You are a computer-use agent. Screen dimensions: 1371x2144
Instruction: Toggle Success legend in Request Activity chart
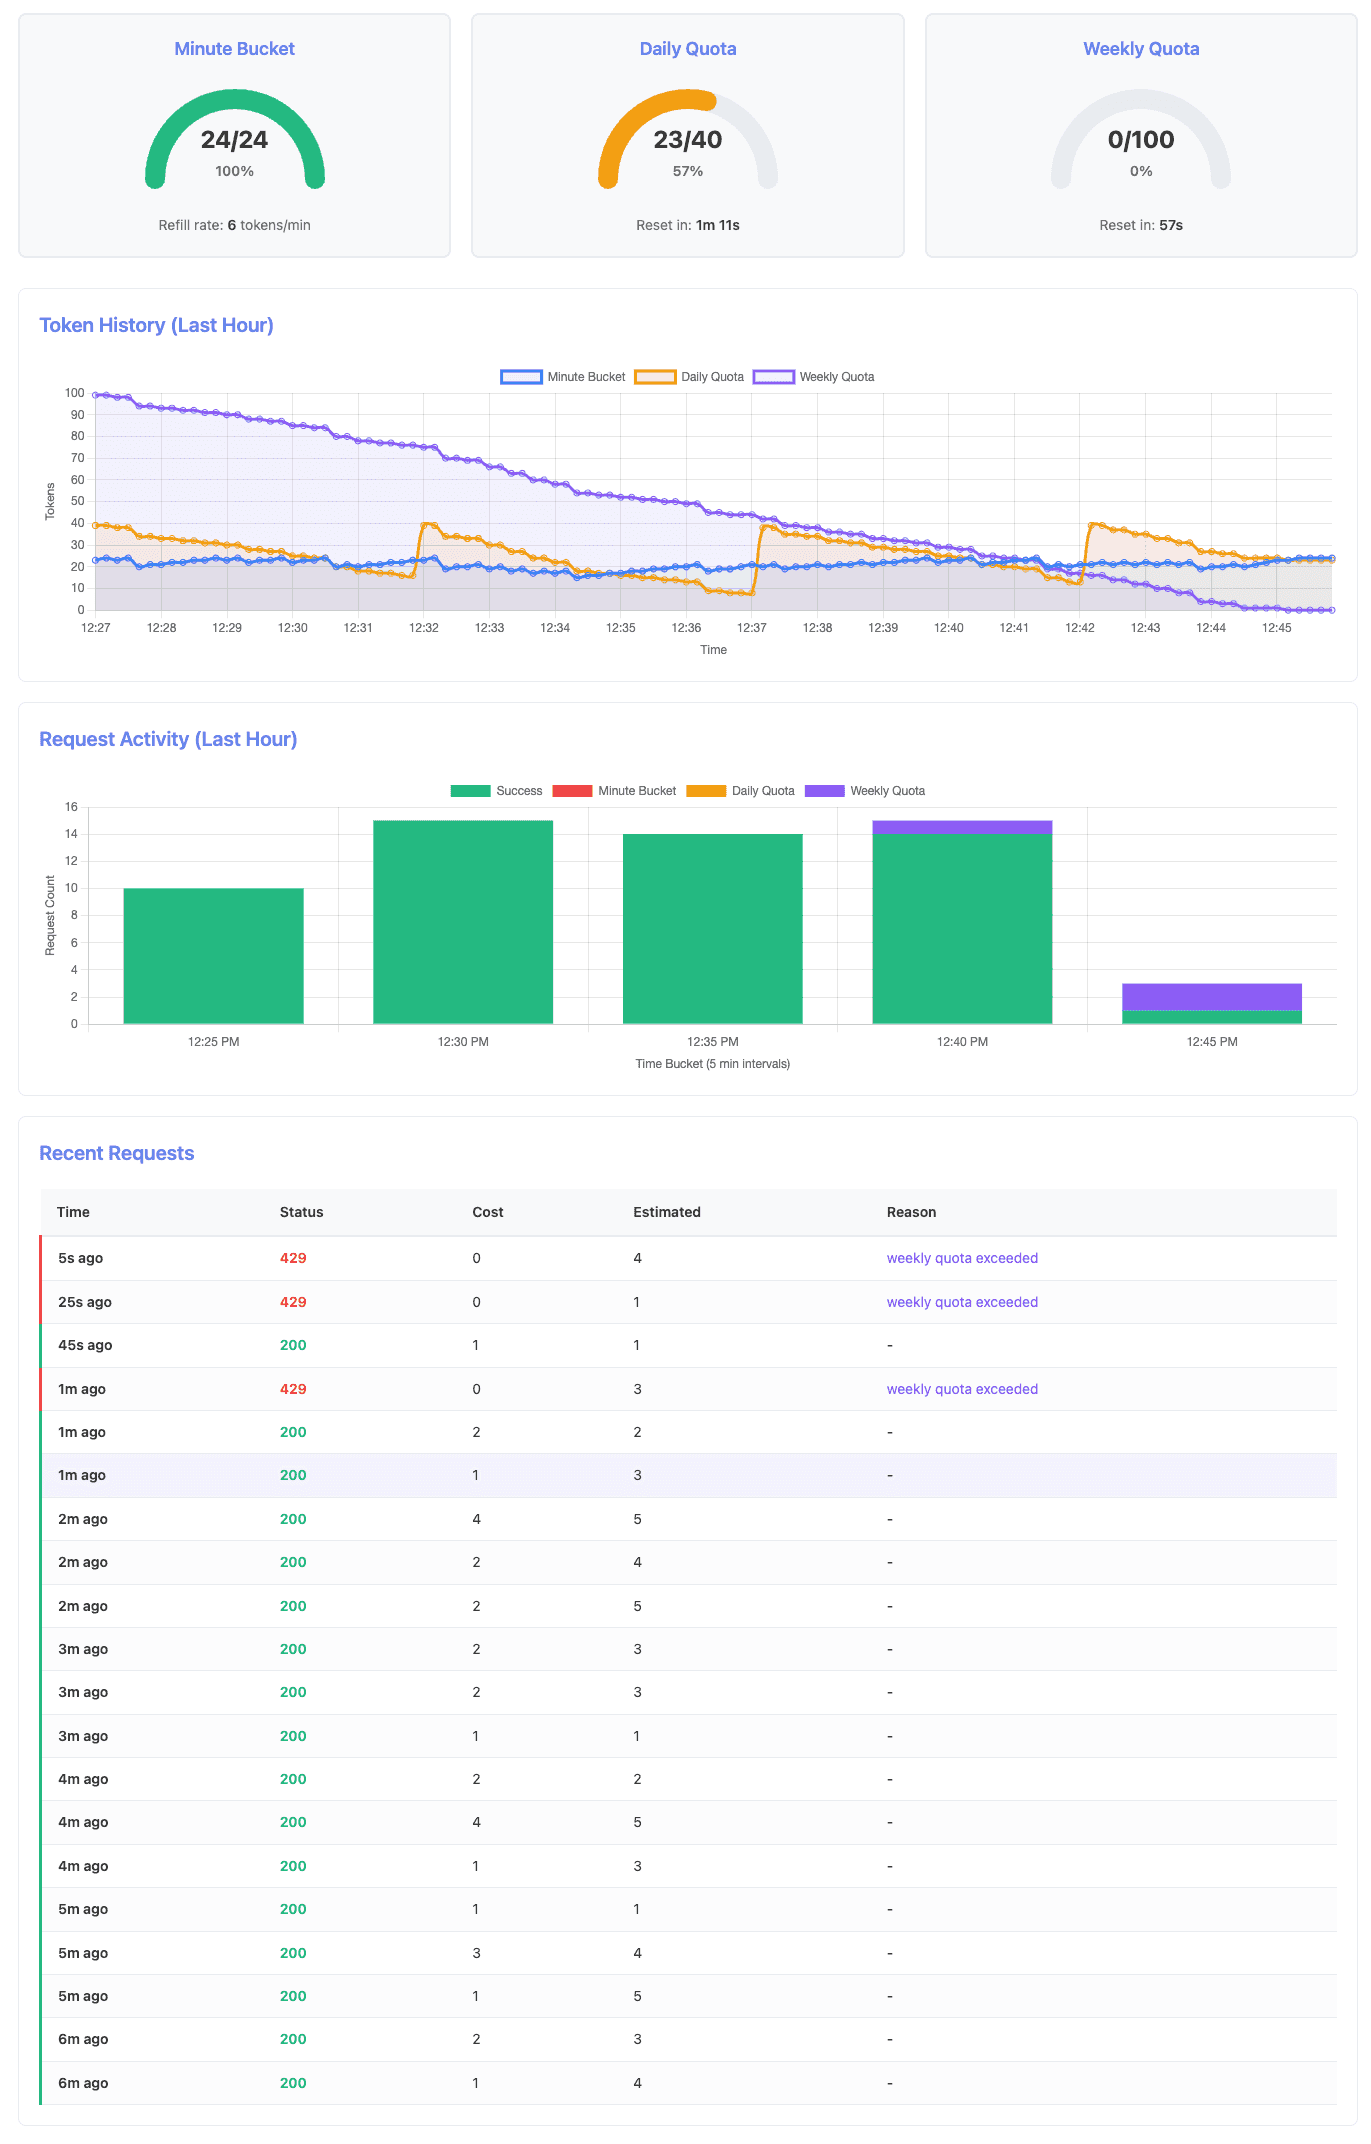pos(497,791)
